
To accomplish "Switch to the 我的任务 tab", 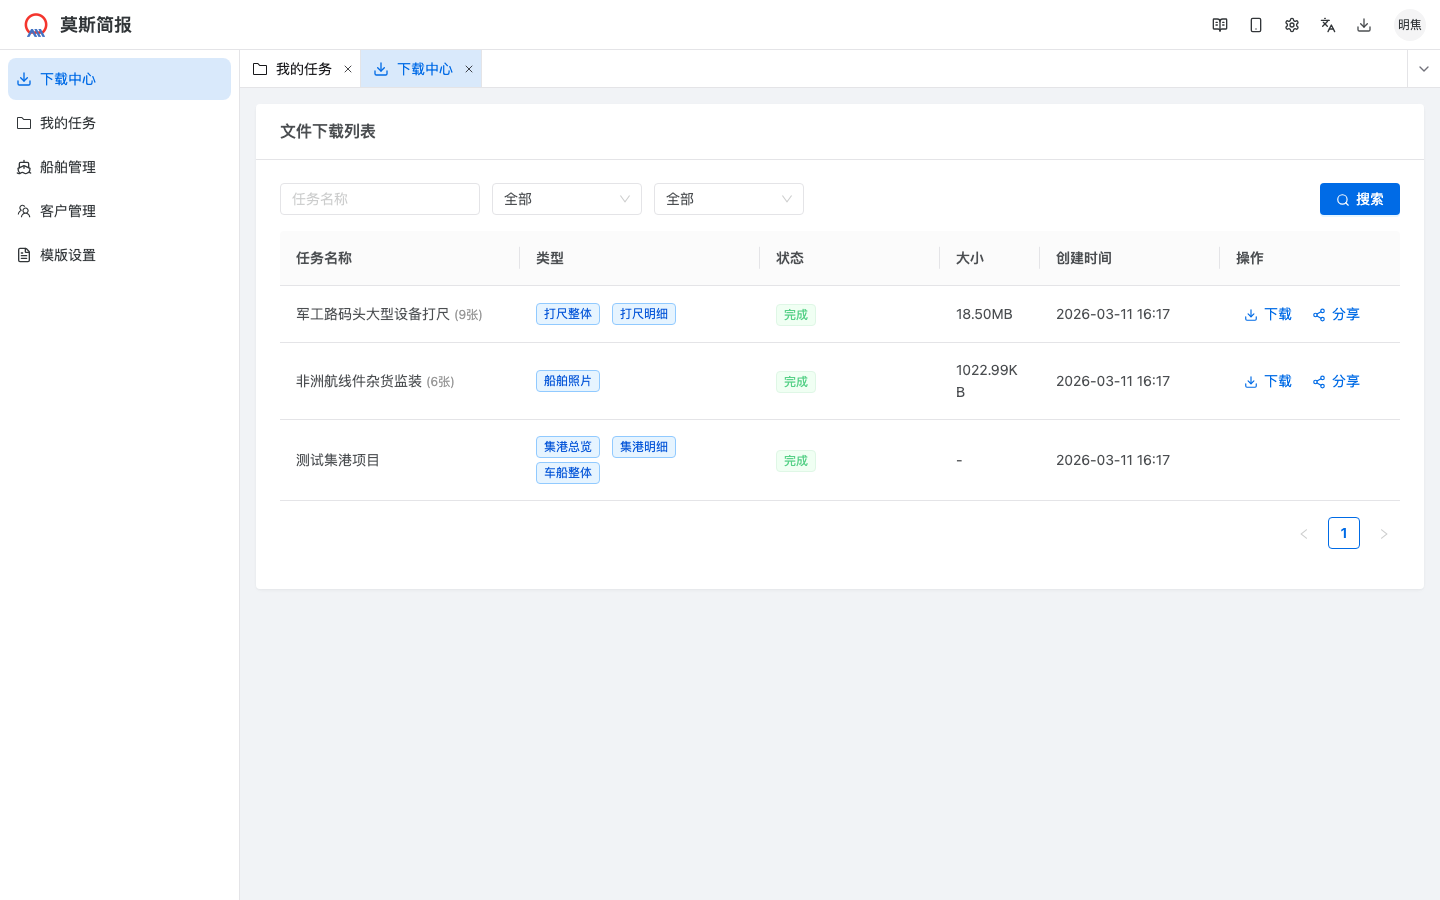I will (302, 68).
